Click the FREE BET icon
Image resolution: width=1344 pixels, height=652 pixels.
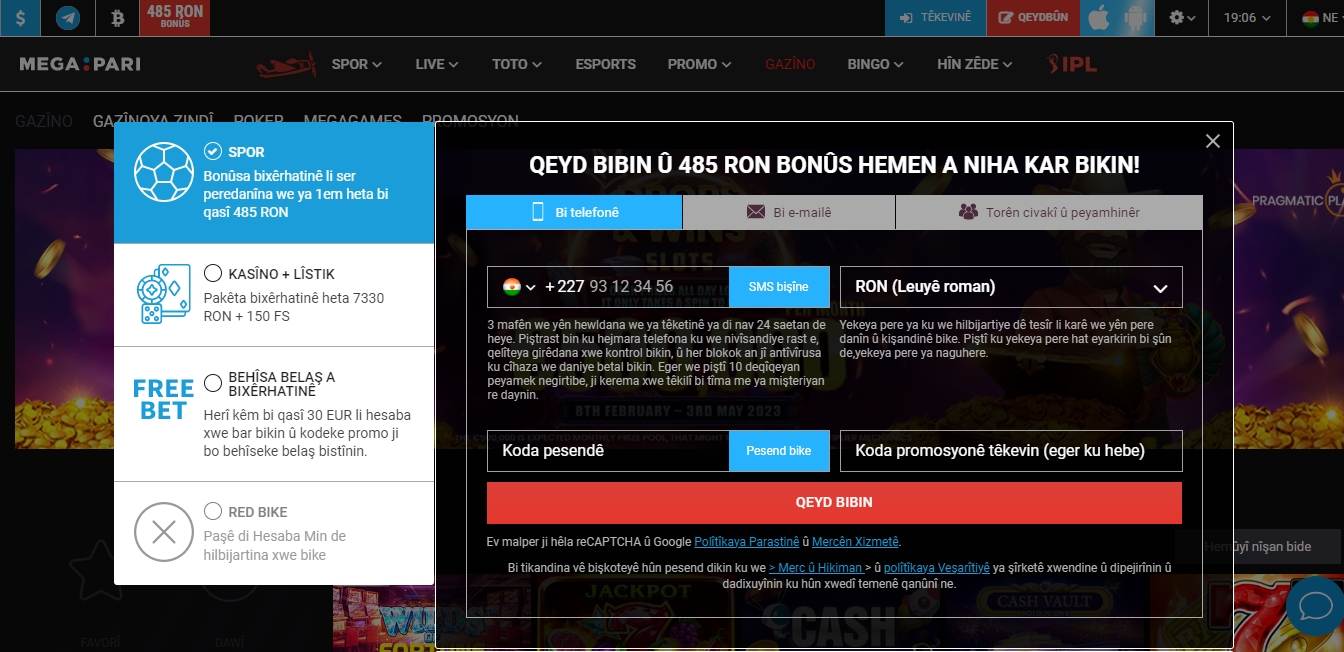click(x=163, y=399)
